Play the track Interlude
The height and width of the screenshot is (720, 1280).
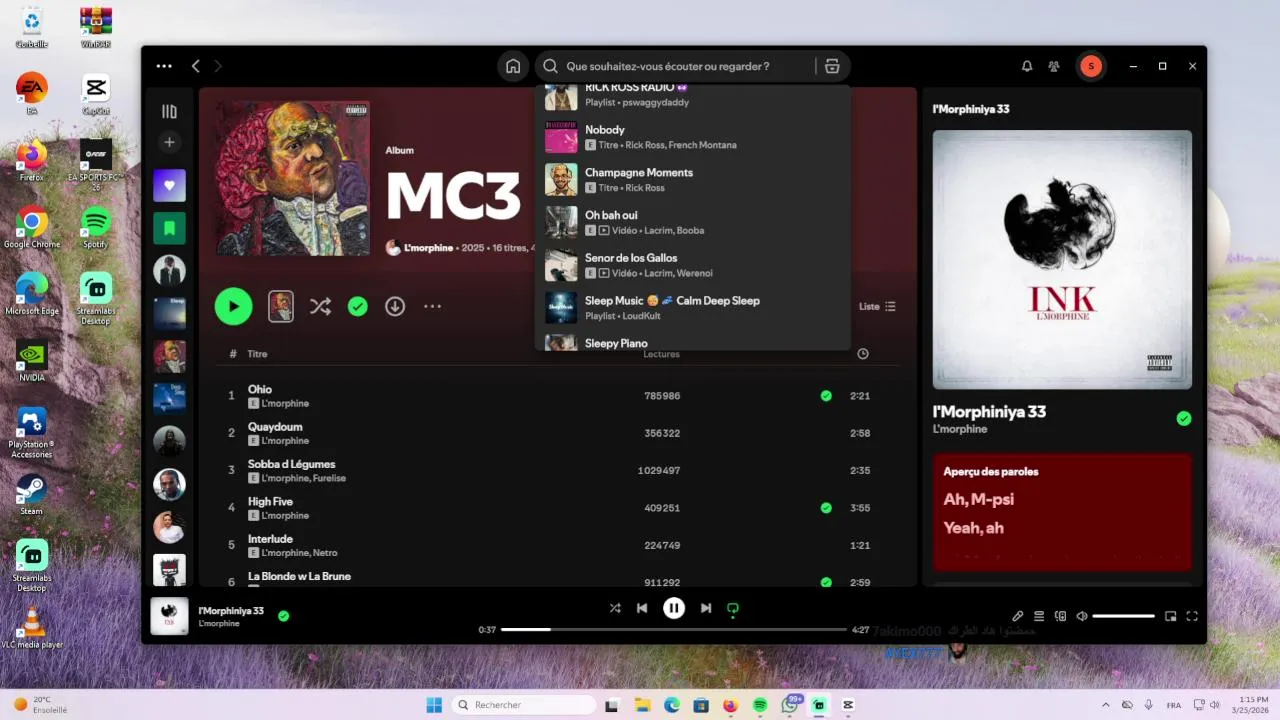click(x=270, y=539)
